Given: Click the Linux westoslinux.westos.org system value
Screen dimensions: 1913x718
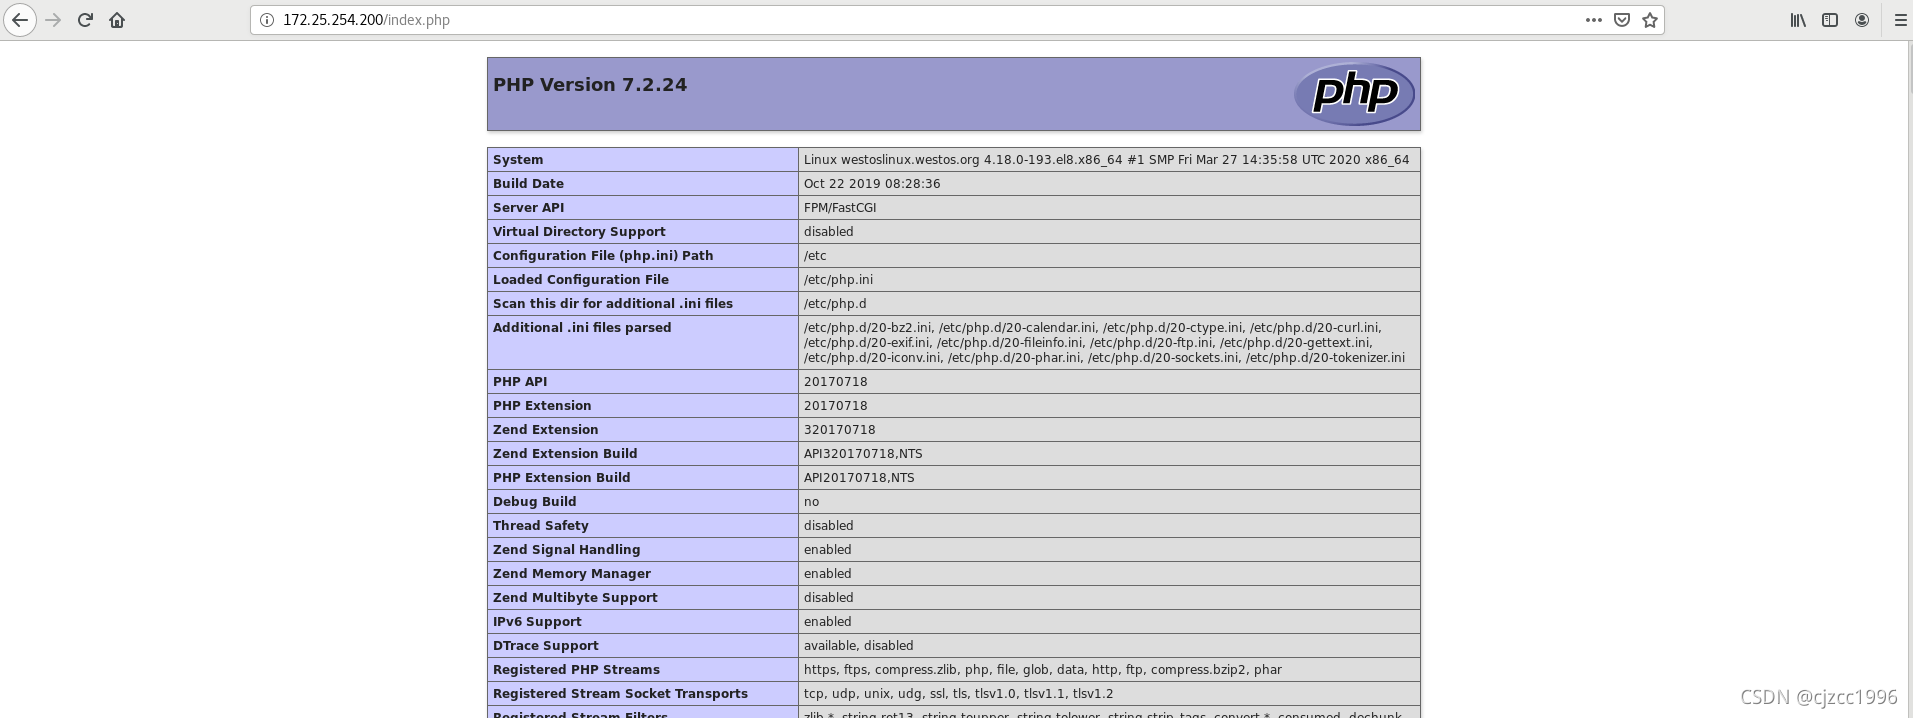Looking at the screenshot, I should click(x=1106, y=160).
